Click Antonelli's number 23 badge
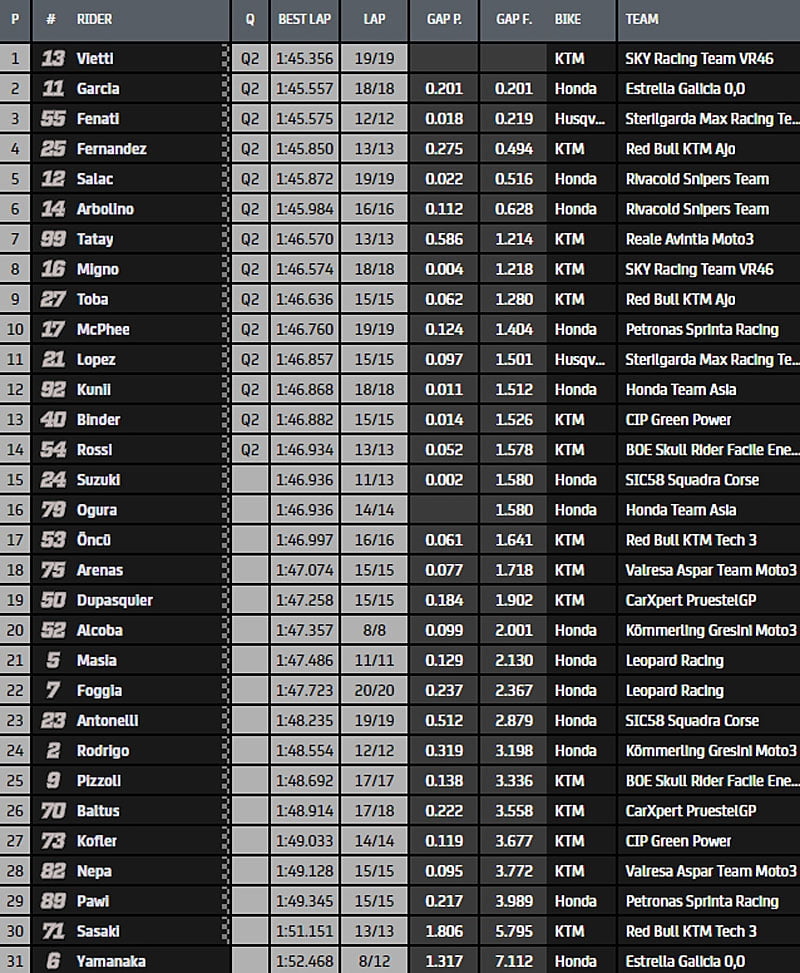 point(53,720)
